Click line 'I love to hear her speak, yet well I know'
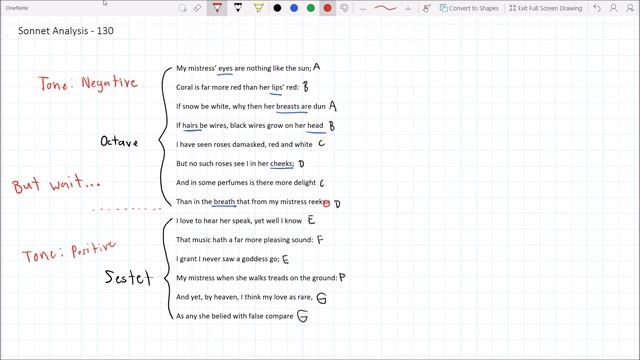The image size is (640, 360). (239, 220)
